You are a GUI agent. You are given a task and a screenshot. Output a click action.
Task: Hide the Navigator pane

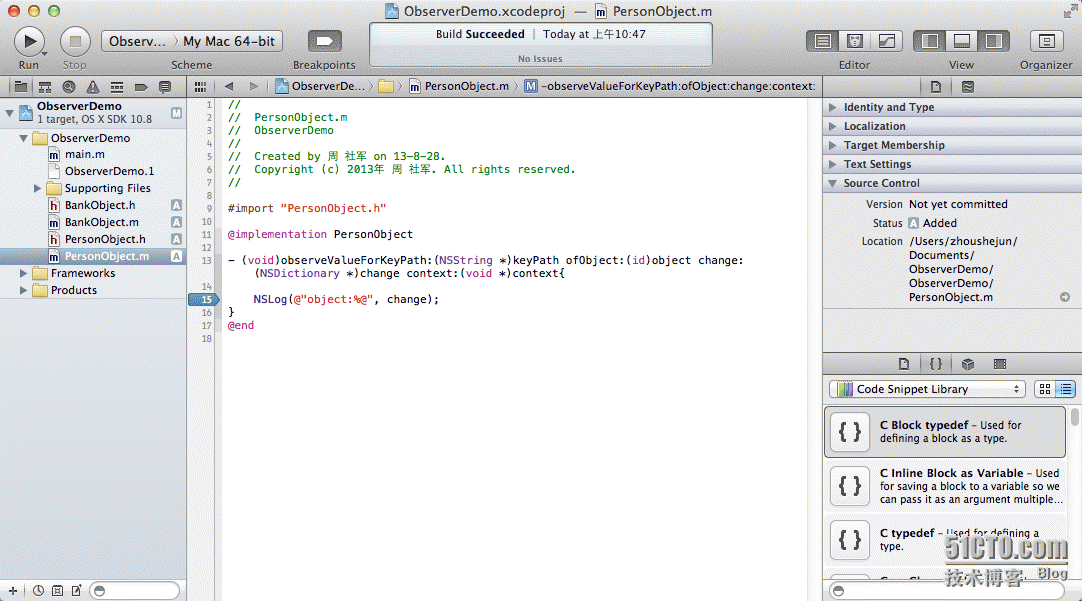click(929, 41)
